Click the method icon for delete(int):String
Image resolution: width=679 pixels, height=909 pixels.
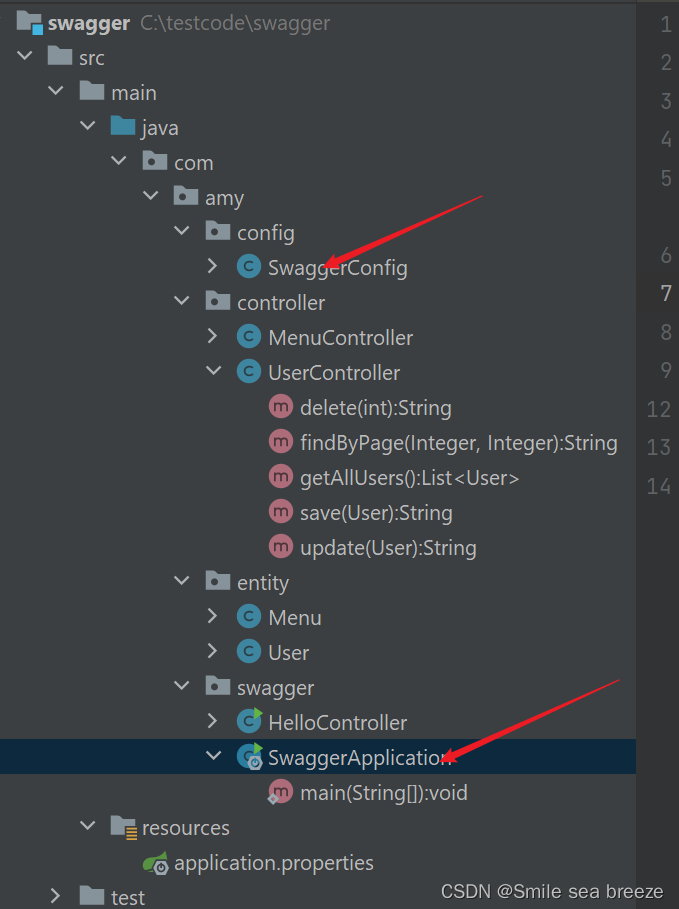point(281,407)
